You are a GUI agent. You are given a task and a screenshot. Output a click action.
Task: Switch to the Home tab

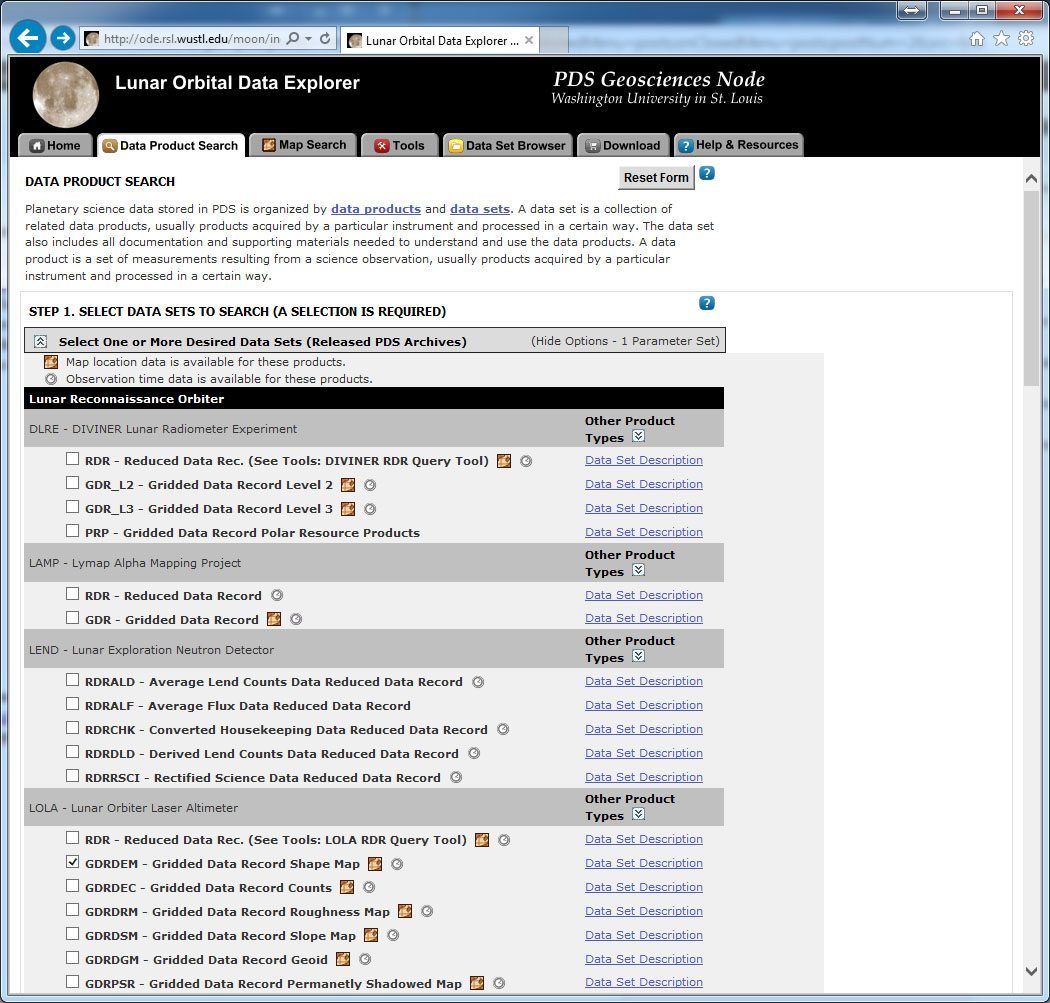click(55, 145)
